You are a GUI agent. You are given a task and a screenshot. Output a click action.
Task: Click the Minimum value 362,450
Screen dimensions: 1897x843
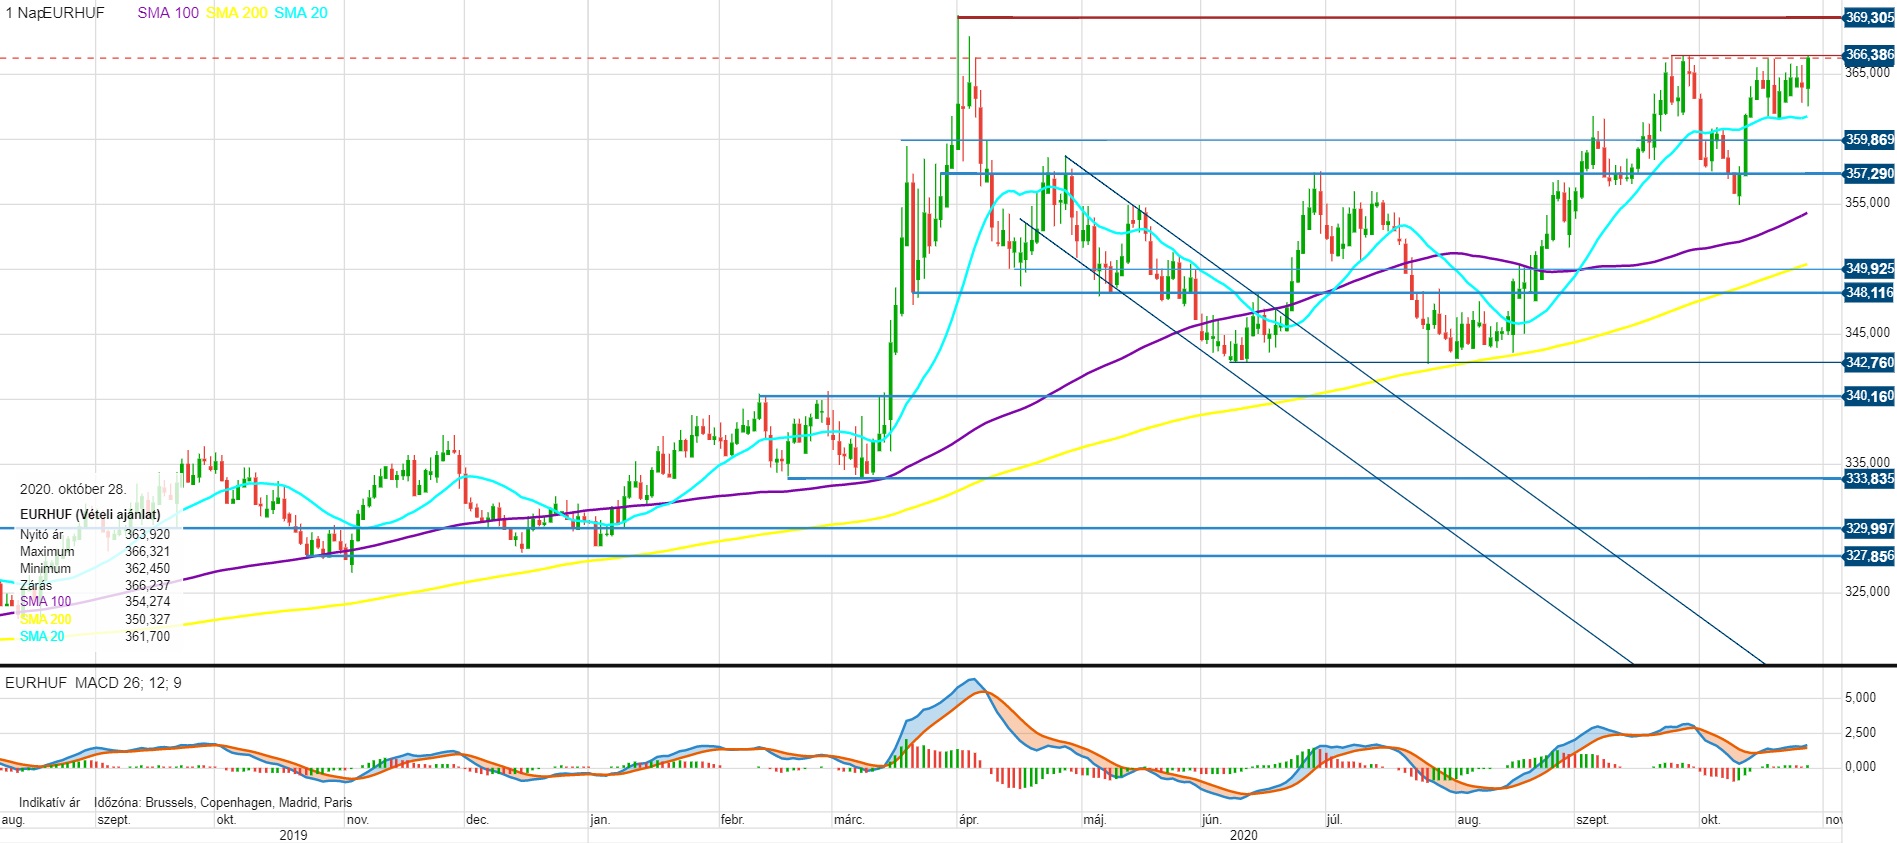147,569
